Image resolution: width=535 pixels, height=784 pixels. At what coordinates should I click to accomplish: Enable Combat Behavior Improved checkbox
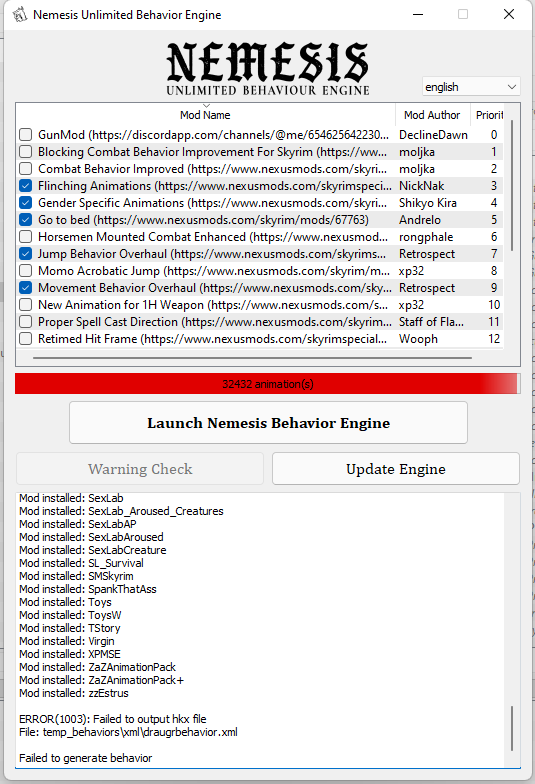[x=26, y=168]
